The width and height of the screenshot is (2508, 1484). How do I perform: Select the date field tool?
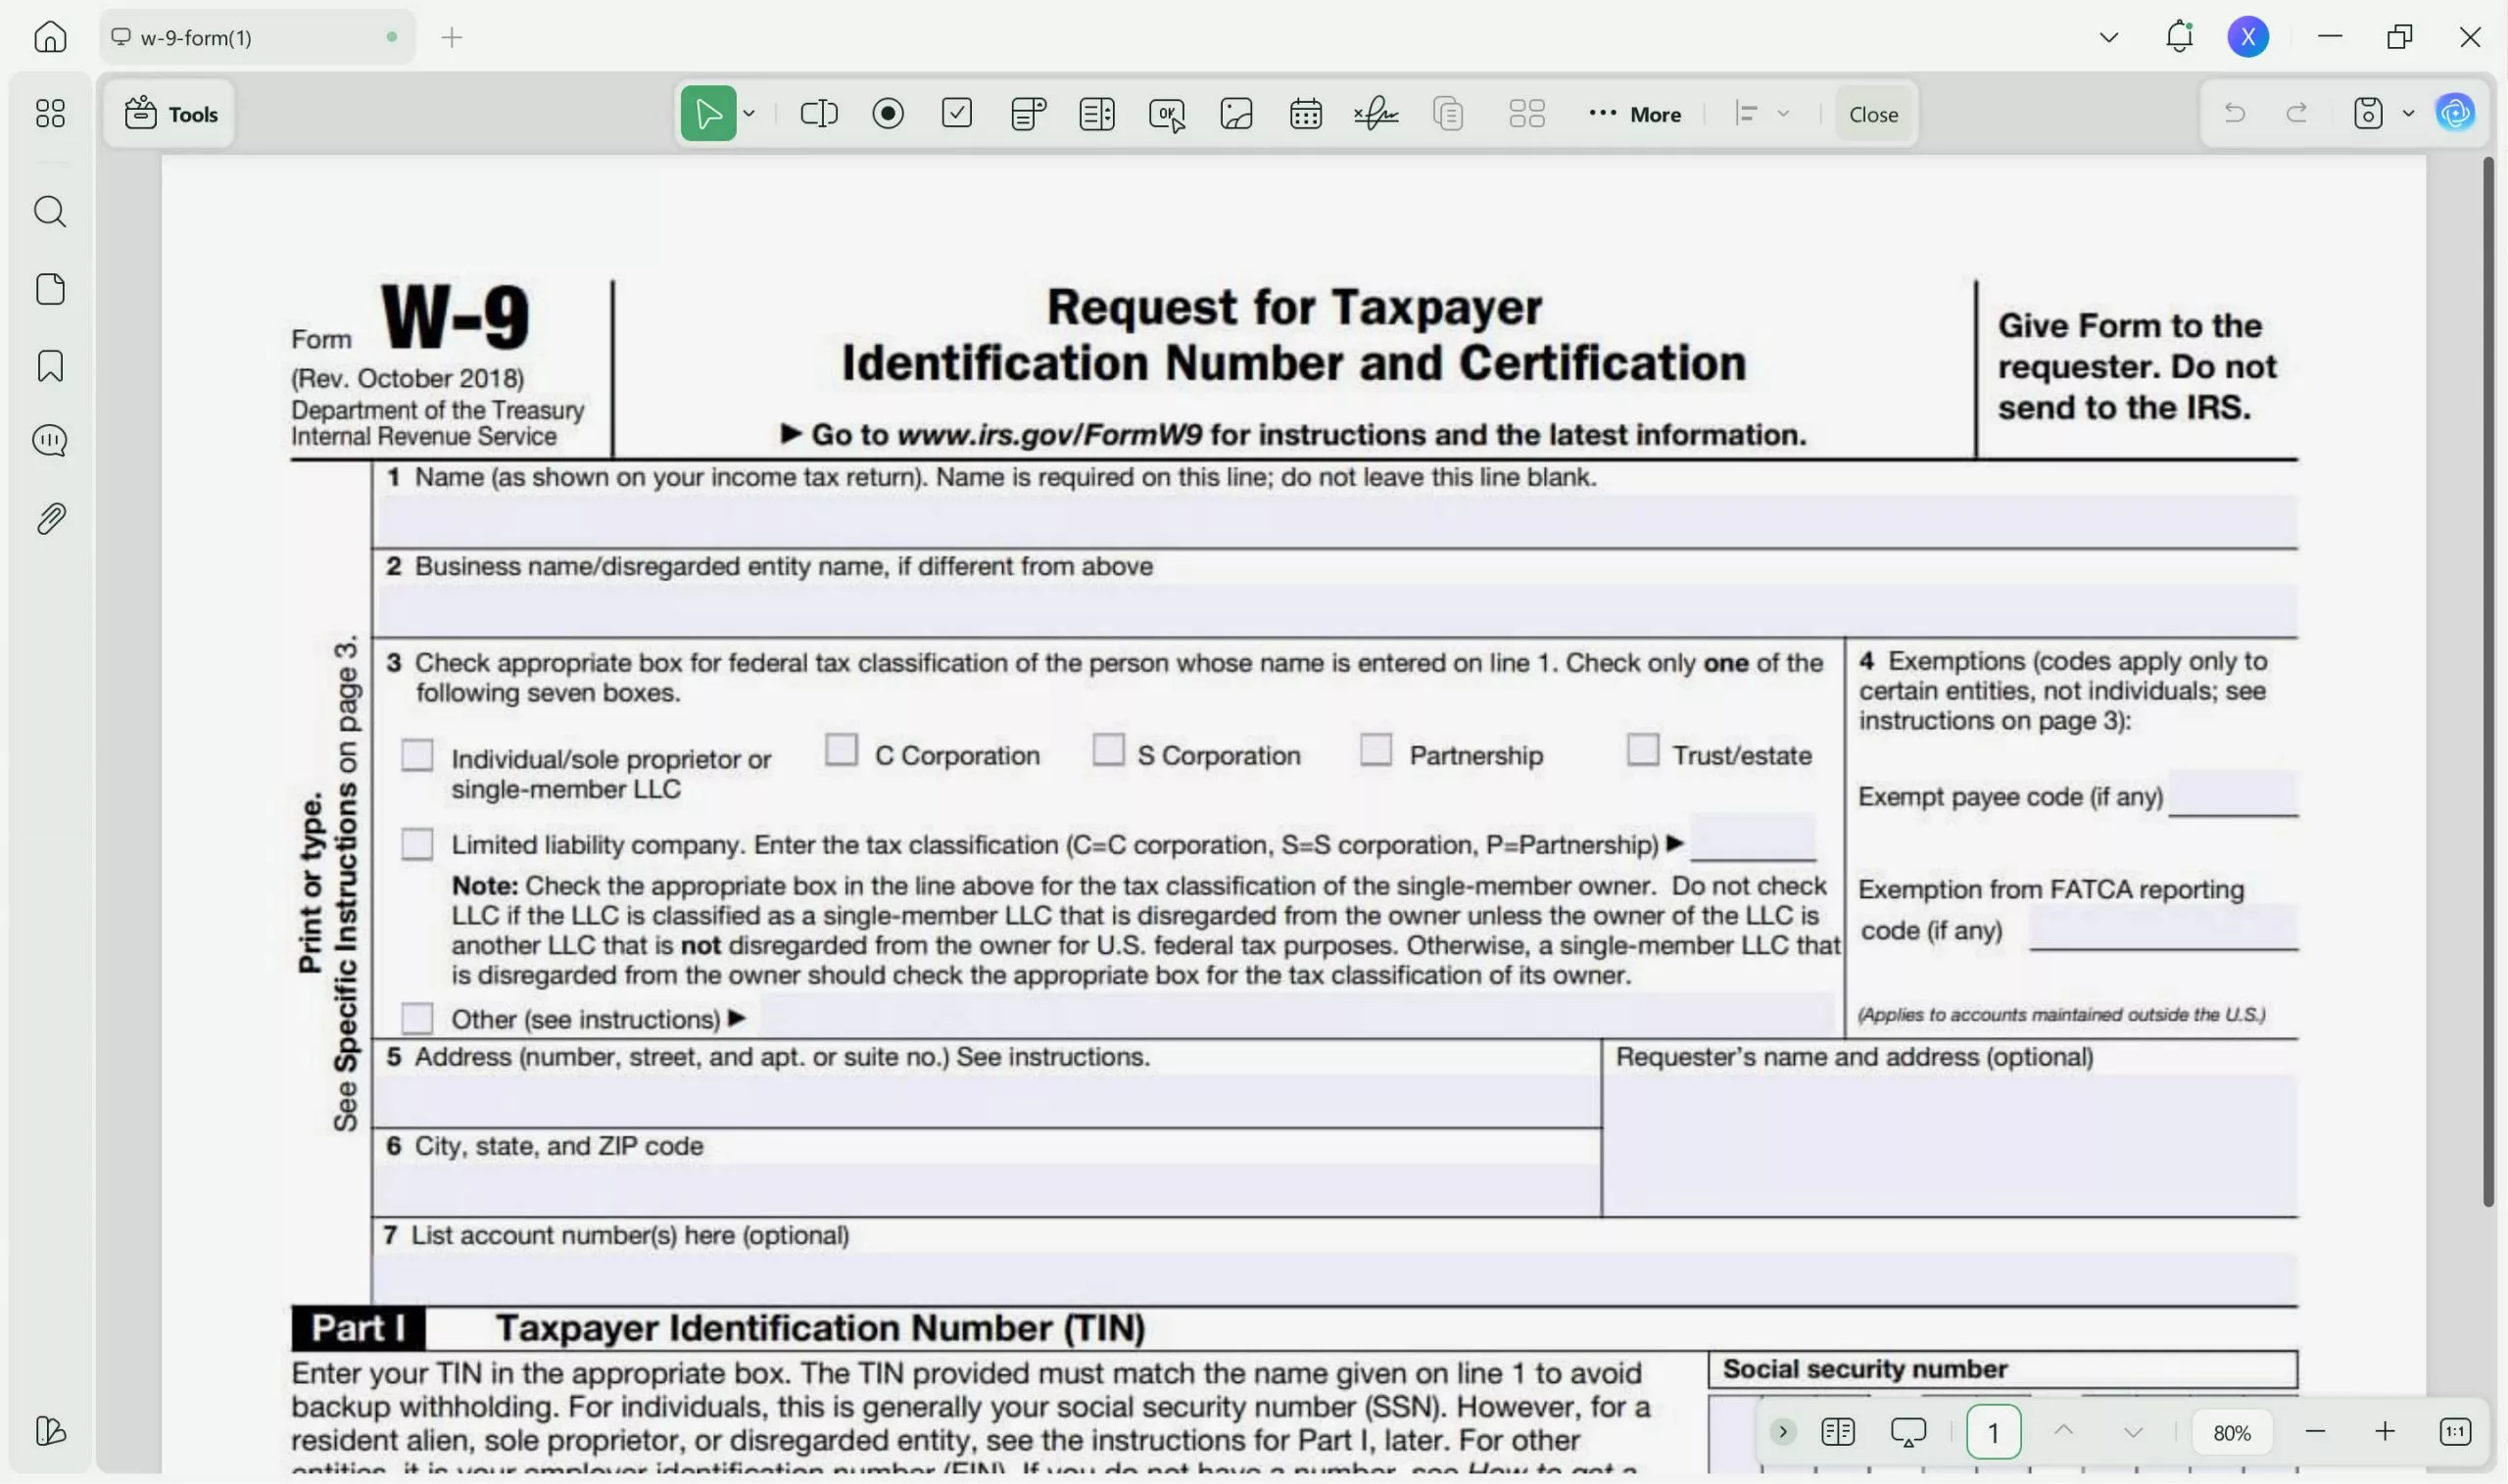point(1306,113)
